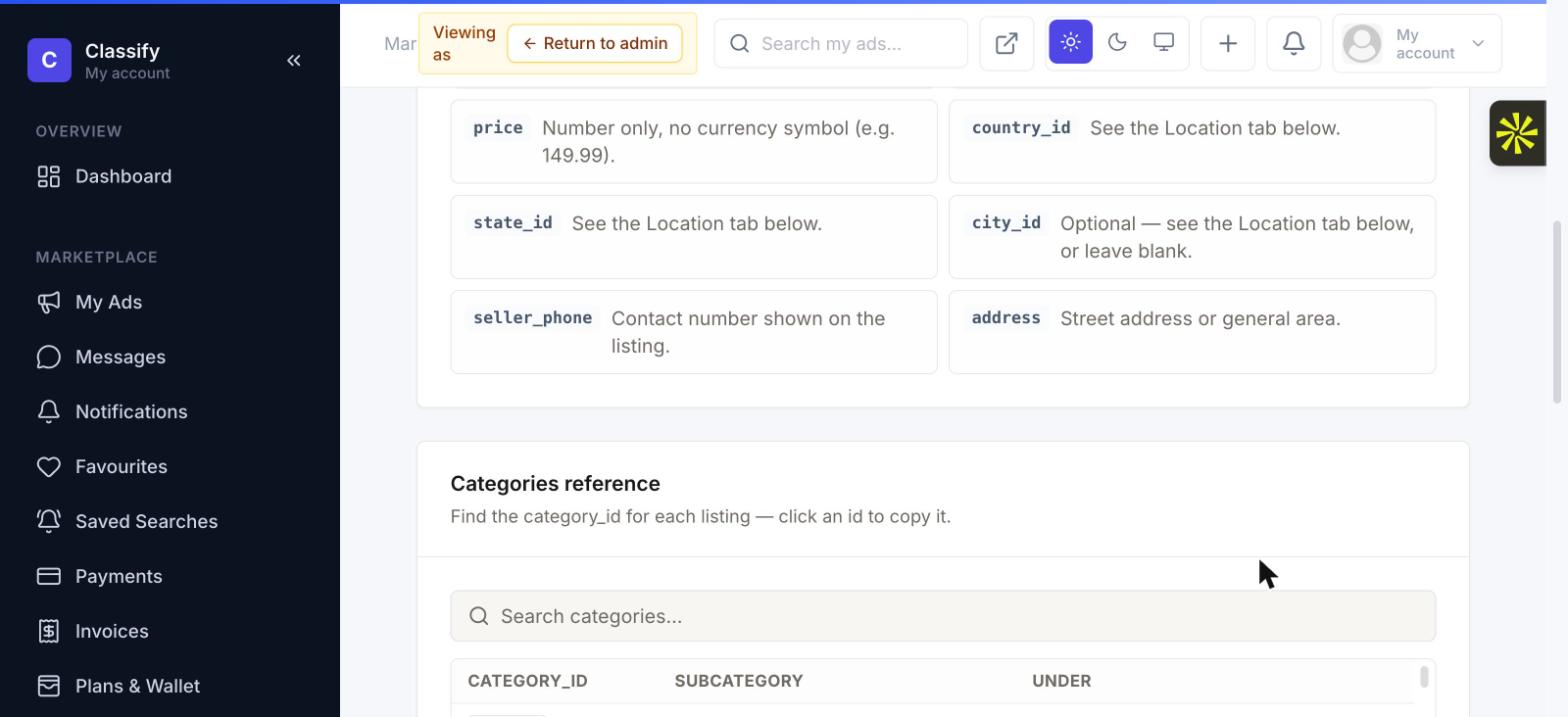Click the account avatar icon
This screenshot has width=1568, height=717.
coord(1362,44)
